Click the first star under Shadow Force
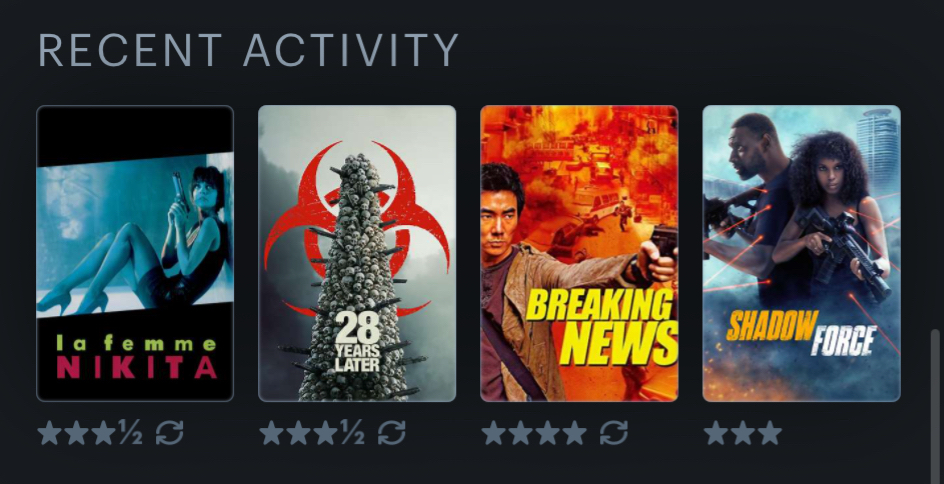The height and width of the screenshot is (484, 944). click(716, 433)
